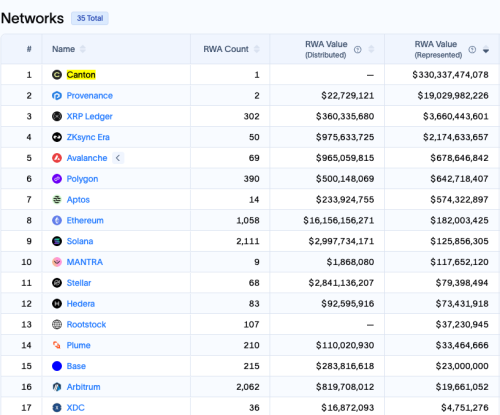This screenshot has height=415, width=500.
Task: Open RWA Value Represented info tooltip icon
Action: pos(472,50)
